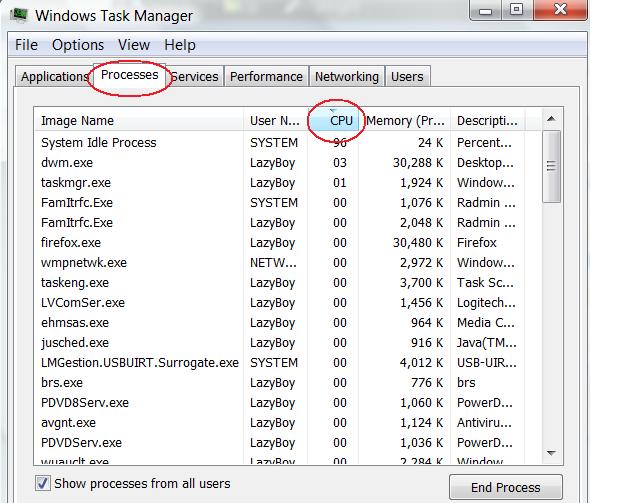Open the File menu
Image resolution: width=640 pixels, height=503 pixels.
point(27,45)
